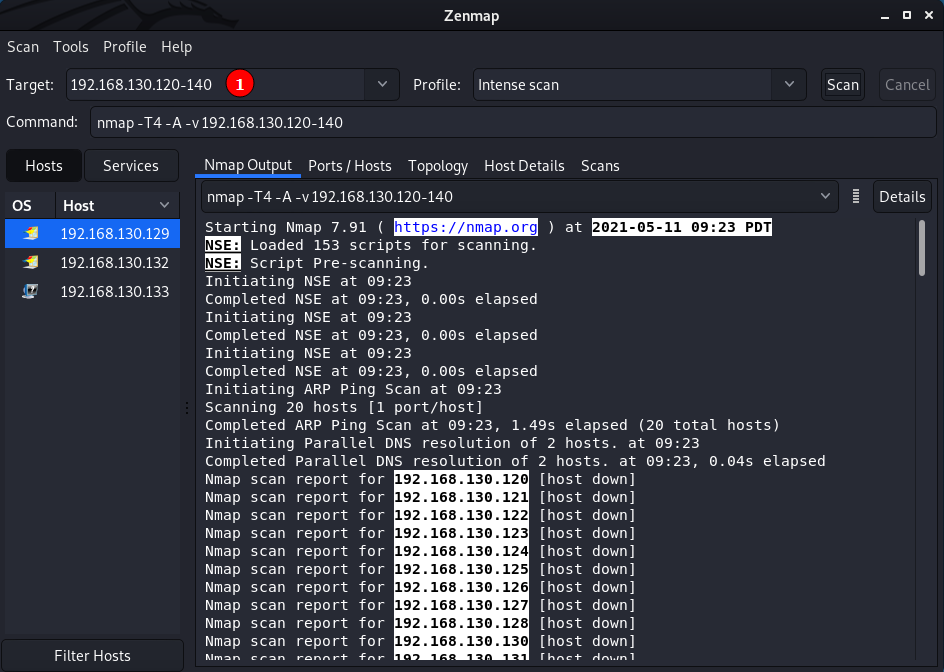
Task: Click the 'Initiating ARP Ping Scan' line
Action: pos(353,389)
